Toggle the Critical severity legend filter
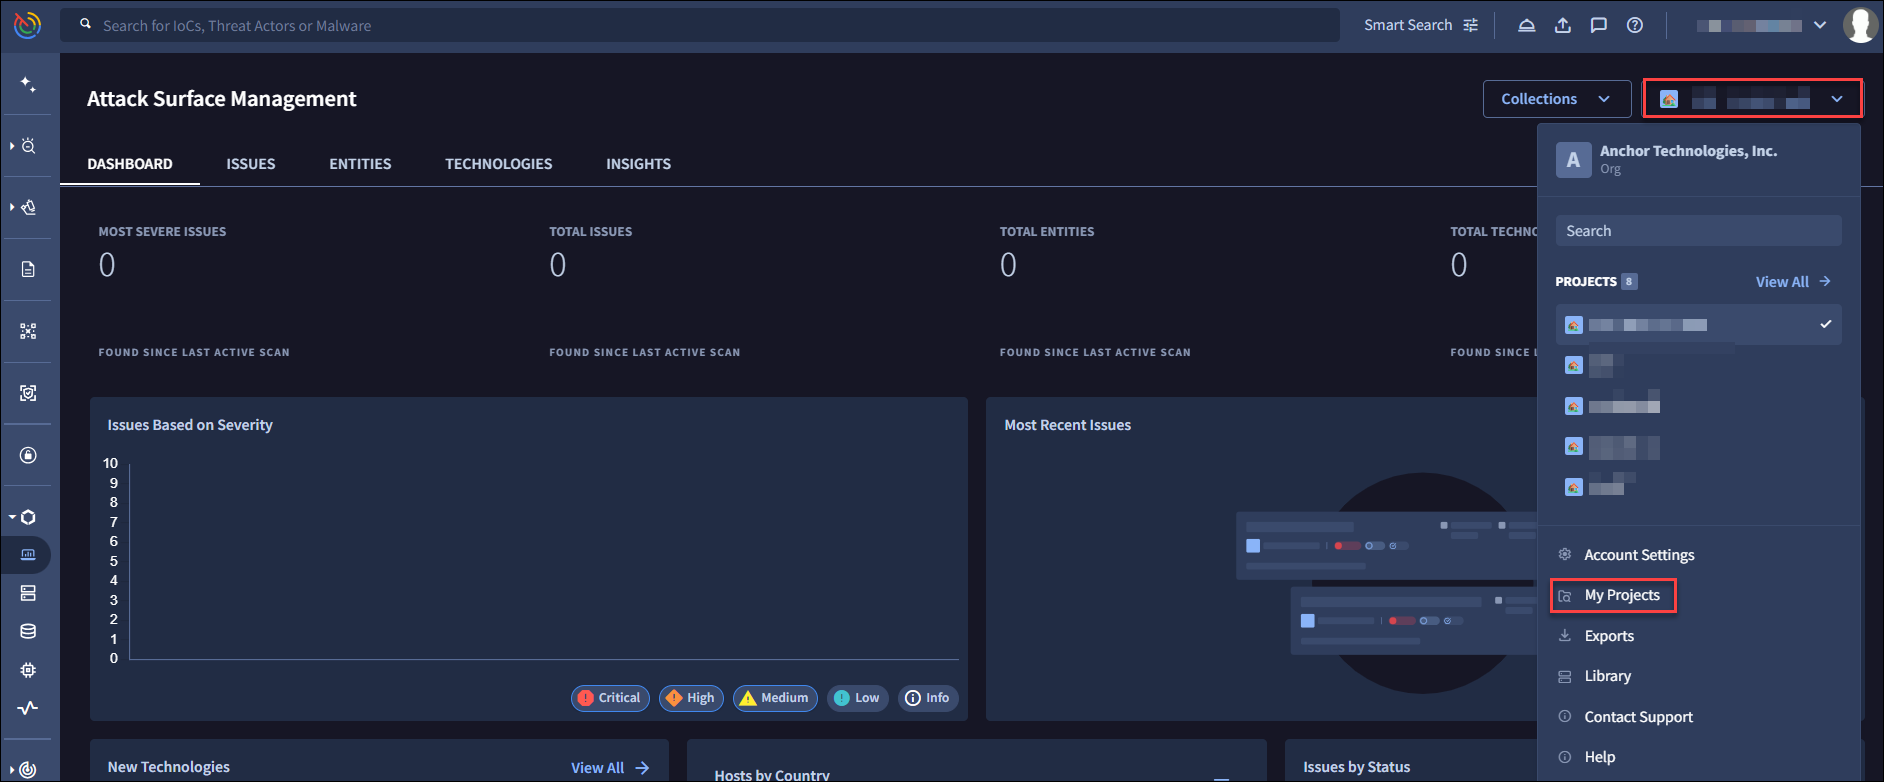Viewport: 1884px width, 782px height. click(610, 698)
